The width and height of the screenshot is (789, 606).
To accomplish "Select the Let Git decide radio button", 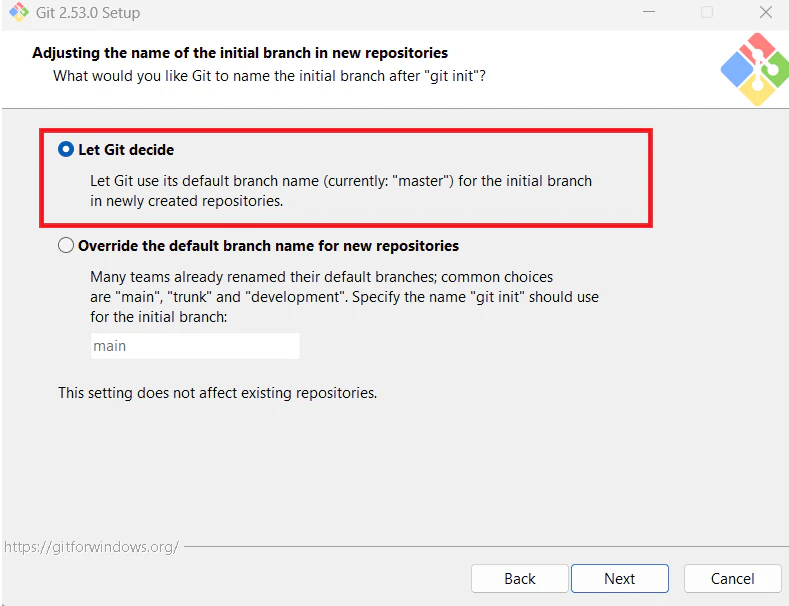I will (x=66, y=149).
